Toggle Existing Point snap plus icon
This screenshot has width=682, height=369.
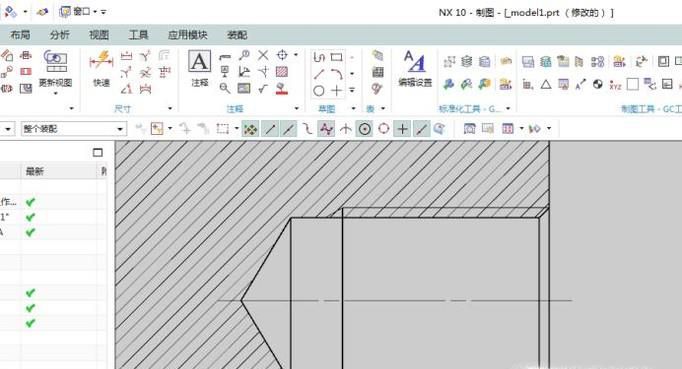[403, 129]
